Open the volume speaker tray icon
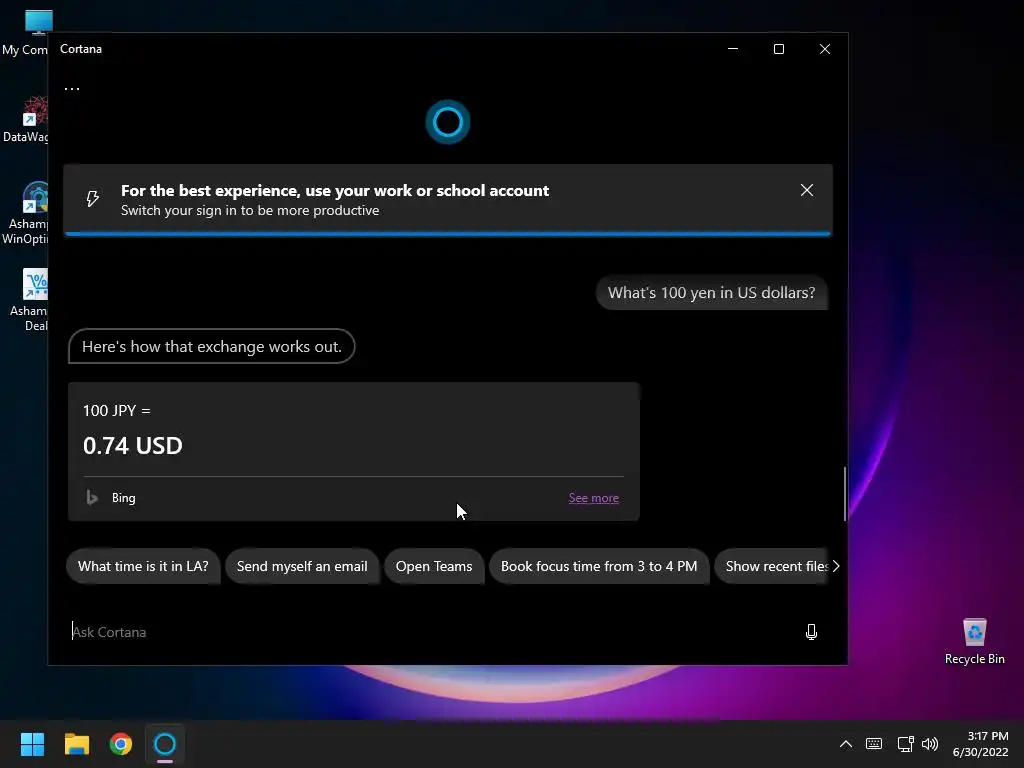This screenshot has width=1024, height=768. click(x=930, y=744)
